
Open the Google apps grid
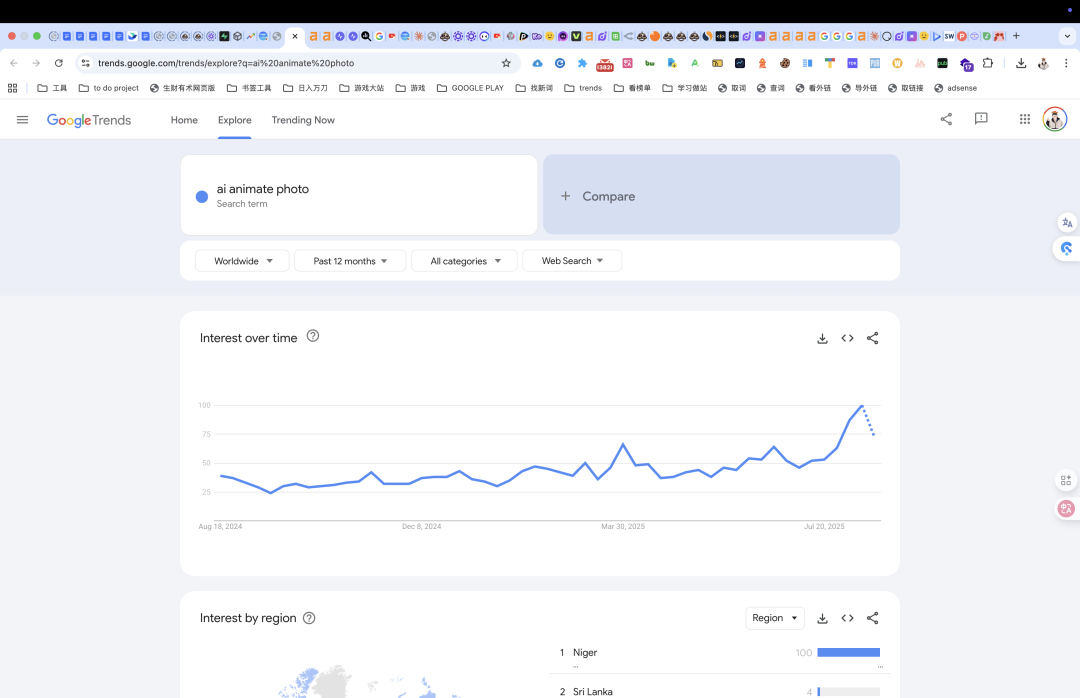coord(1025,119)
